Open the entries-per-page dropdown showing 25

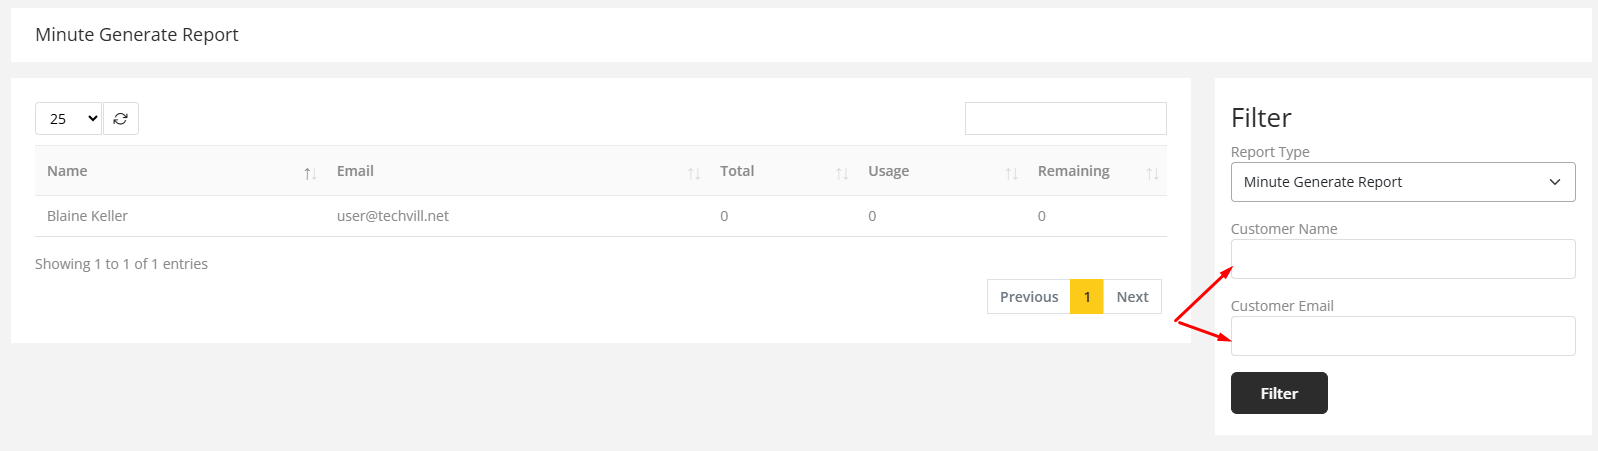point(69,119)
